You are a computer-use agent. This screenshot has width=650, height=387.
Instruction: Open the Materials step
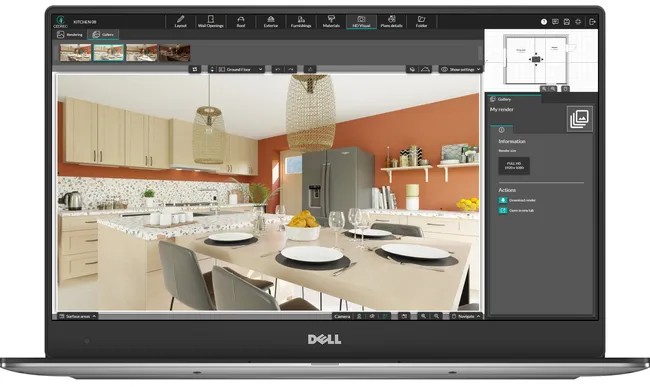(331, 22)
